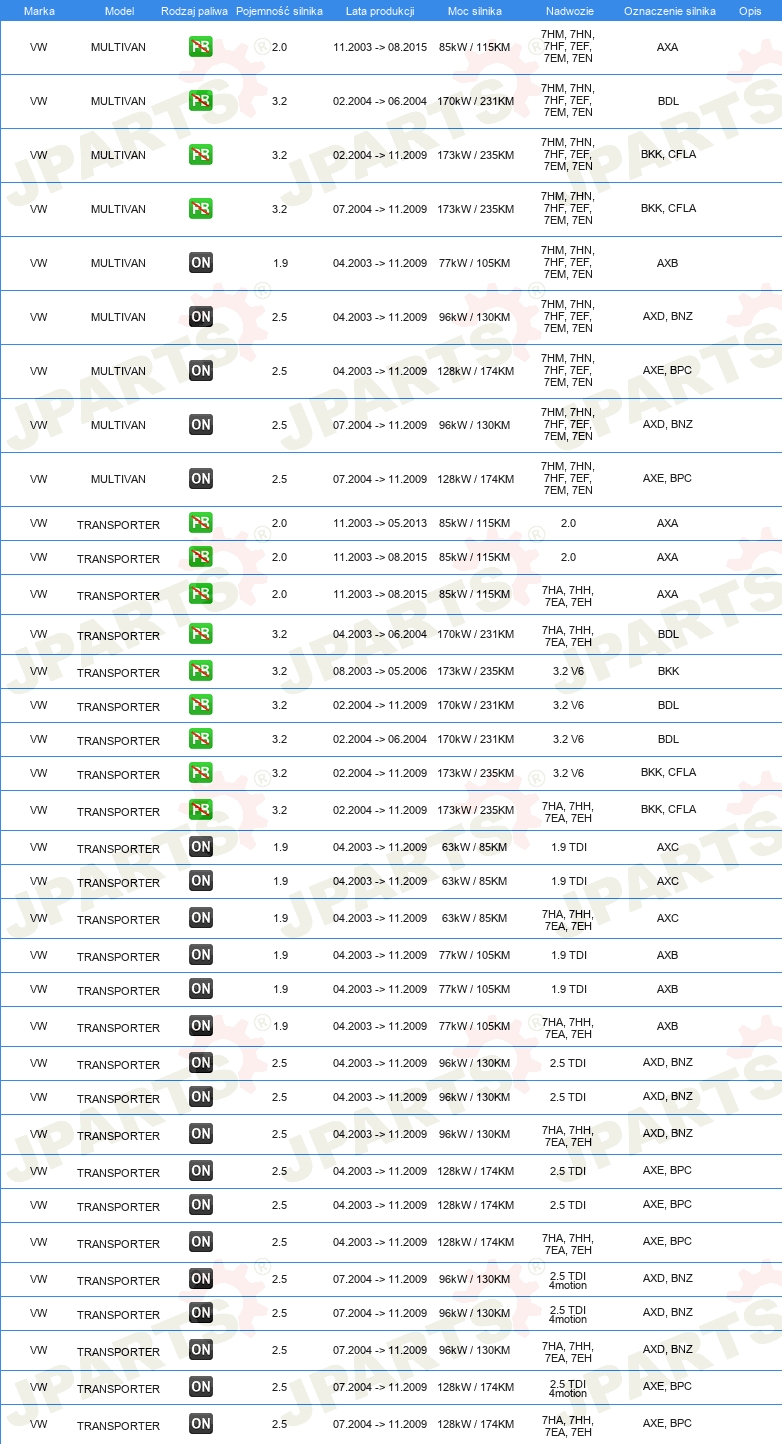The image size is (782, 1444).
Task: Click ON icon in 2.5 TDI 4motion 128kW row
Action: click(200, 1387)
